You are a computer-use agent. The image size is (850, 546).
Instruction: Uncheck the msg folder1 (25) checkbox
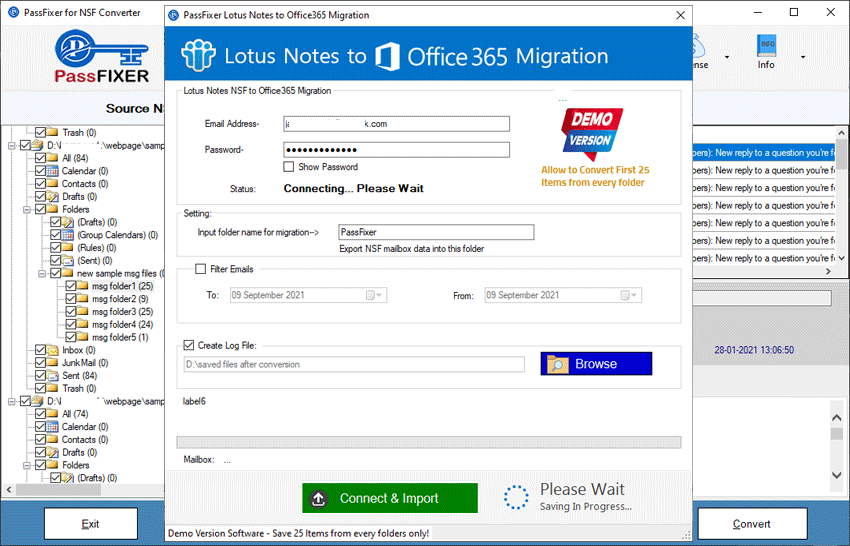pos(70,286)
